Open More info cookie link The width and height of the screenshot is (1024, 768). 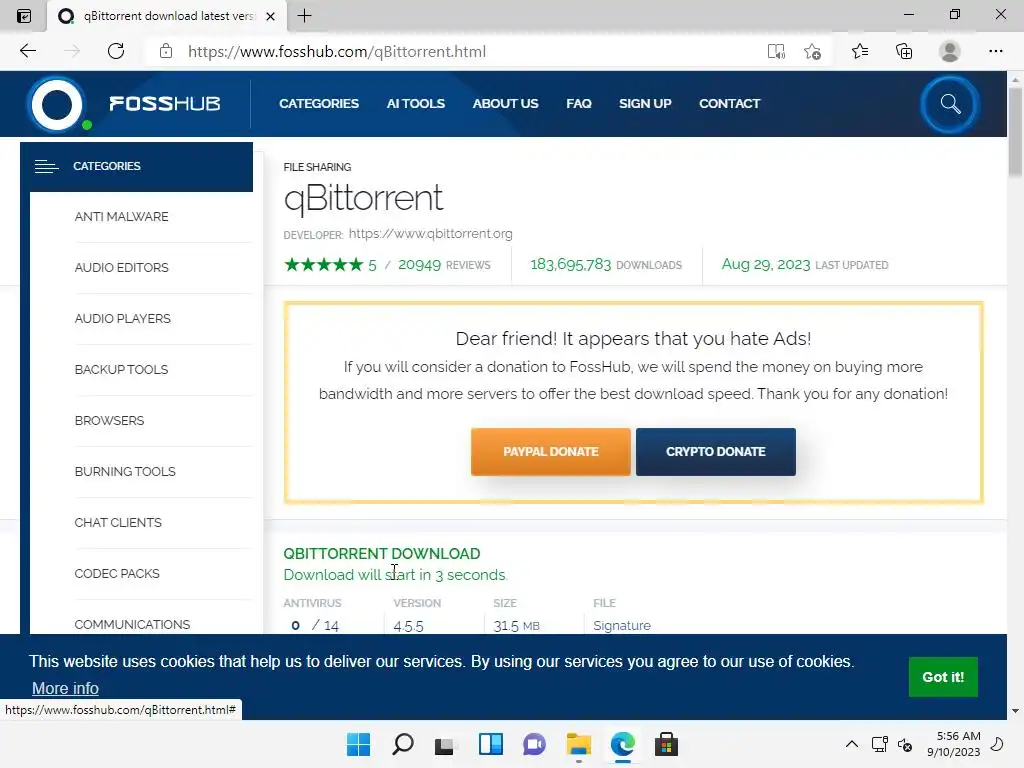click(65, 688)
